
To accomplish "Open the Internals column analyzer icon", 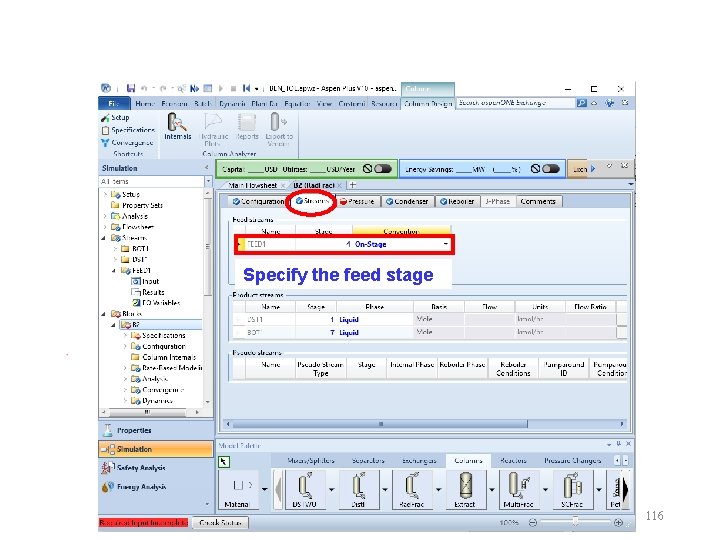I will pyautogui.click(x=178, y=126).
